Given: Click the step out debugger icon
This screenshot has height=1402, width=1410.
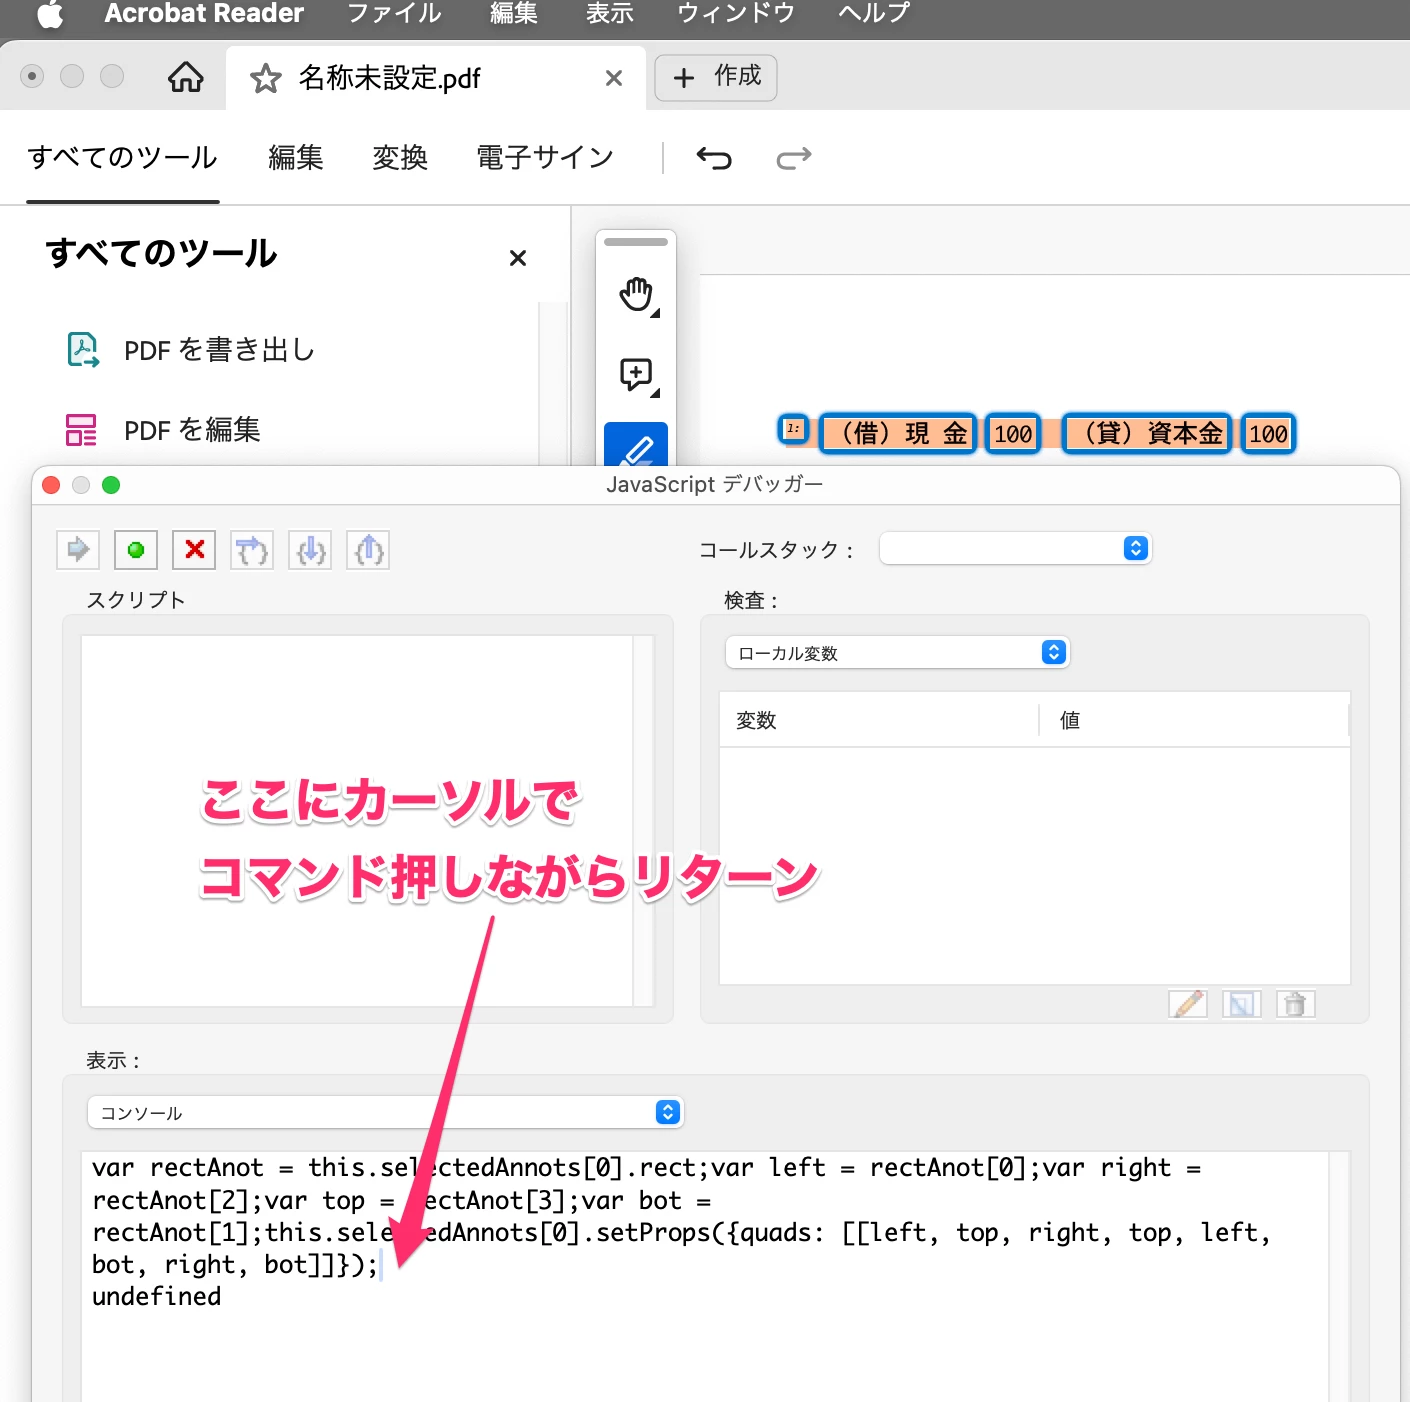Looking at the screenshot, I should coord(368,549).
